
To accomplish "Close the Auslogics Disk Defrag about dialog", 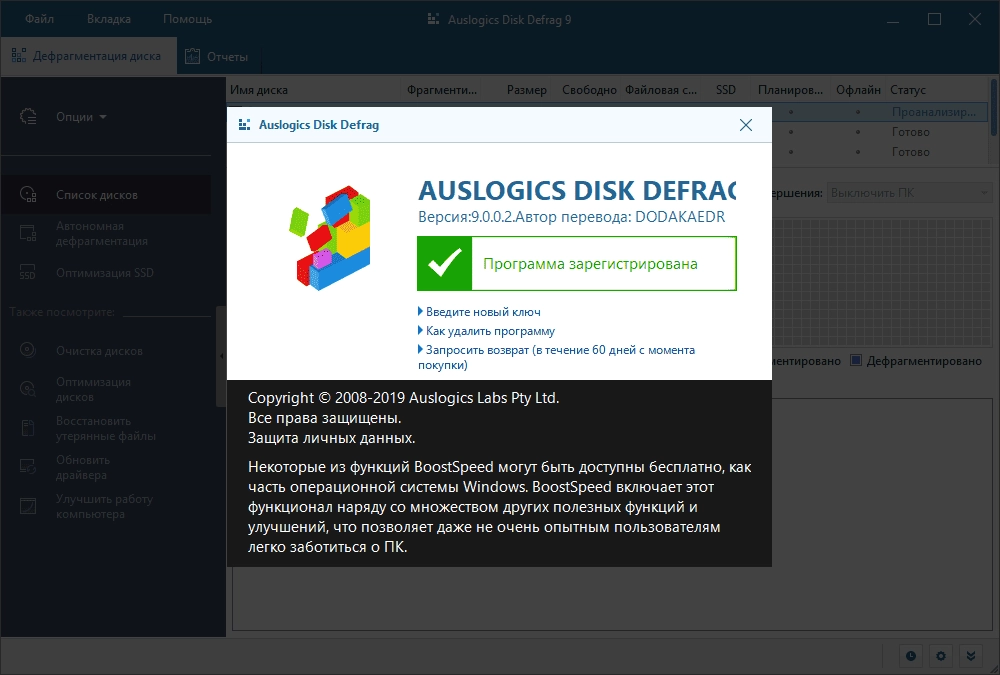I will (x=746, y=125).
